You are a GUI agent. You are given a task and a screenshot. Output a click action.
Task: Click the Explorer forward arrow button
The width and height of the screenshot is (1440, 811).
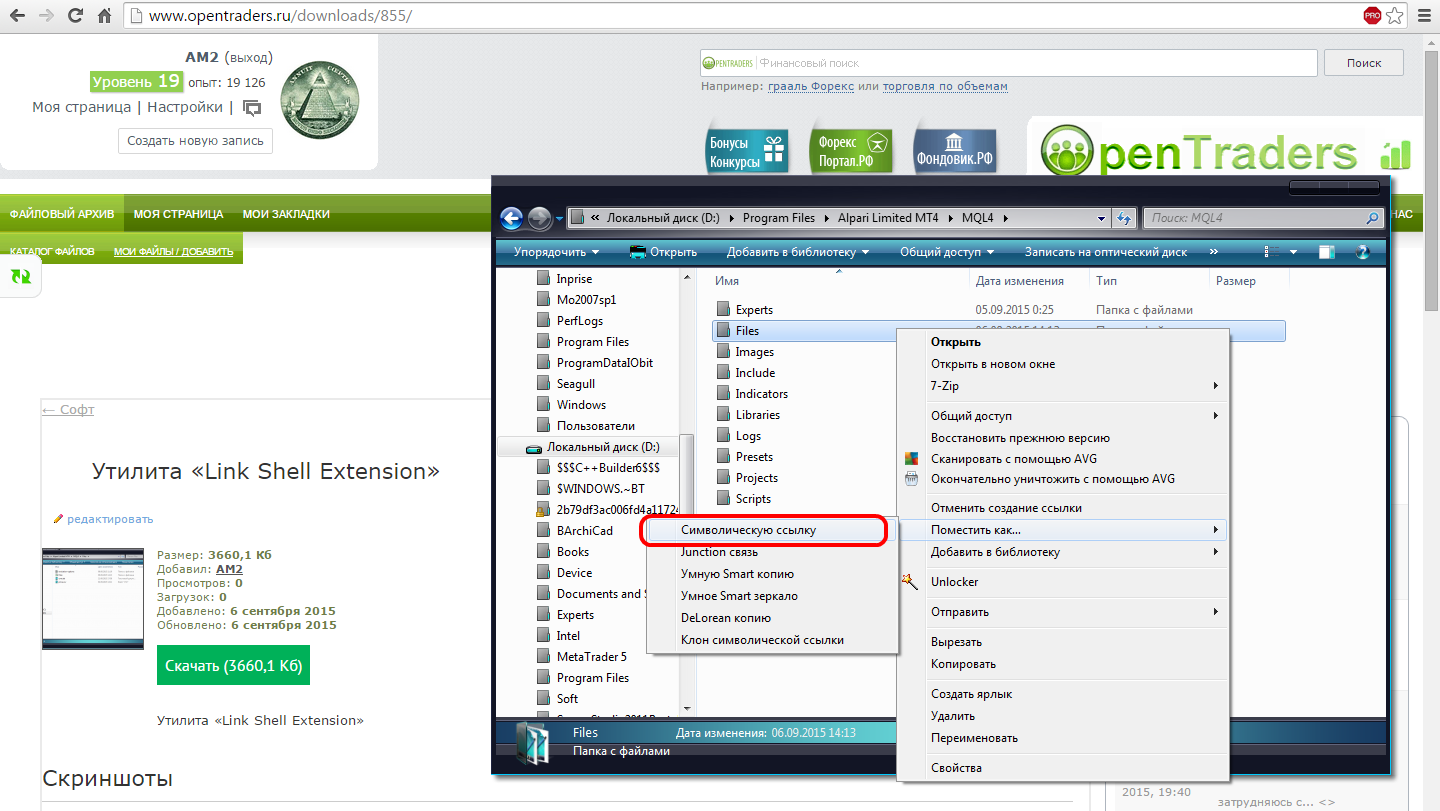coord(539,218)
